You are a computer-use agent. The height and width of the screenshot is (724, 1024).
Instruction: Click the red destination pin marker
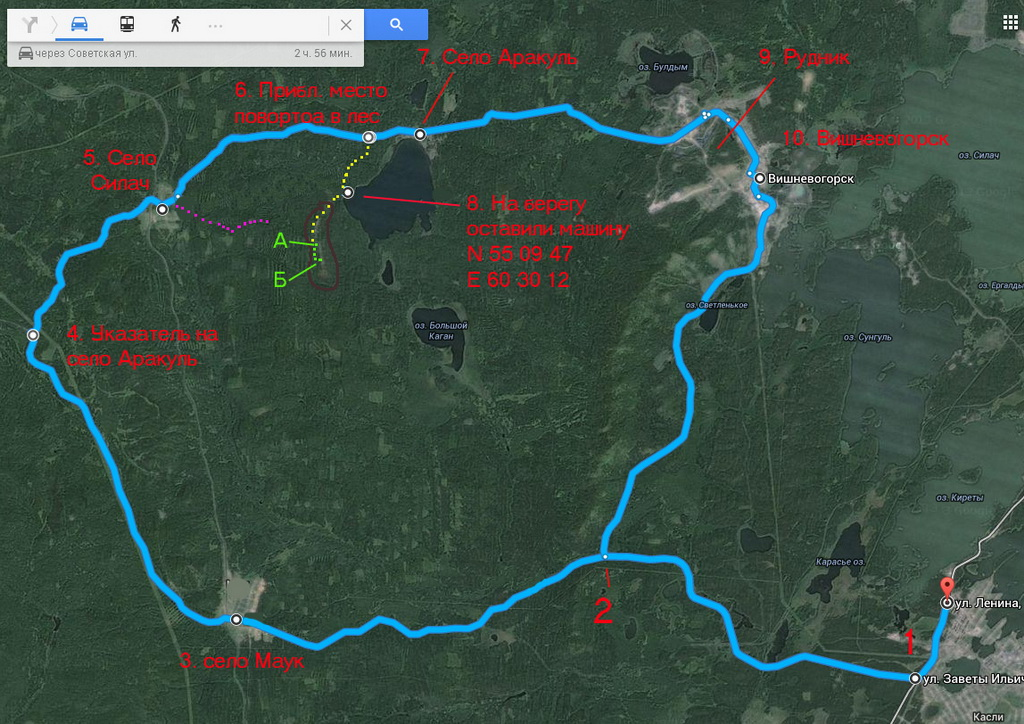[x=946, y=587]
